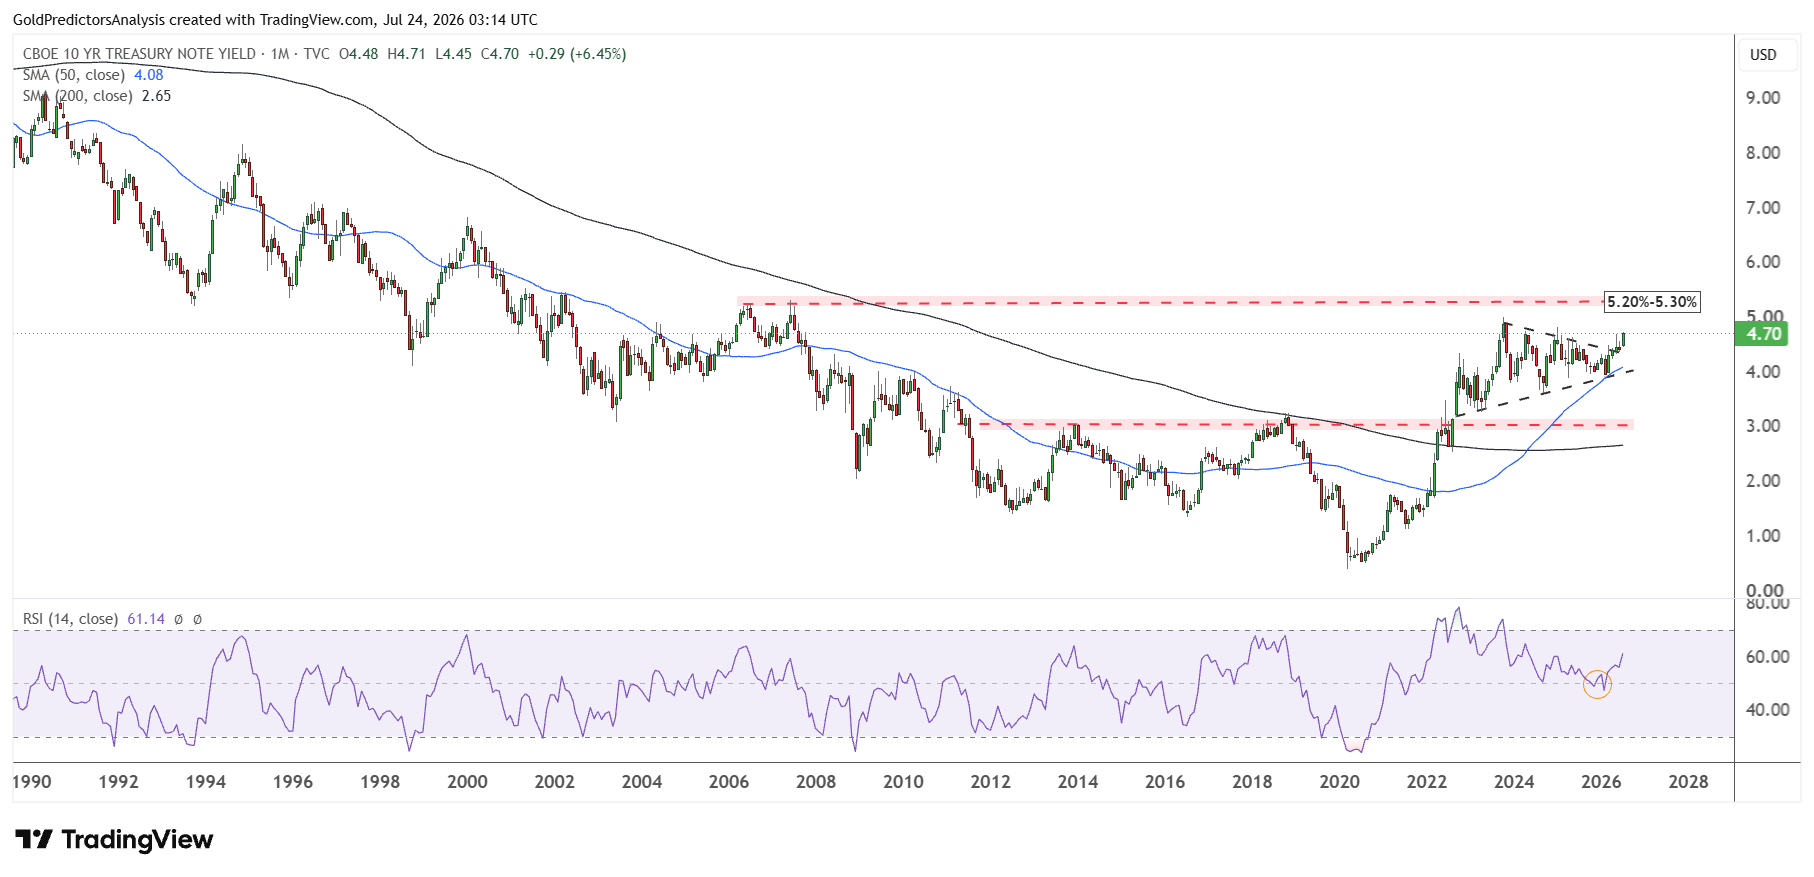Click the 2008 year on the time axis
The image size is (1814, 877).
[x=816, y=782]
